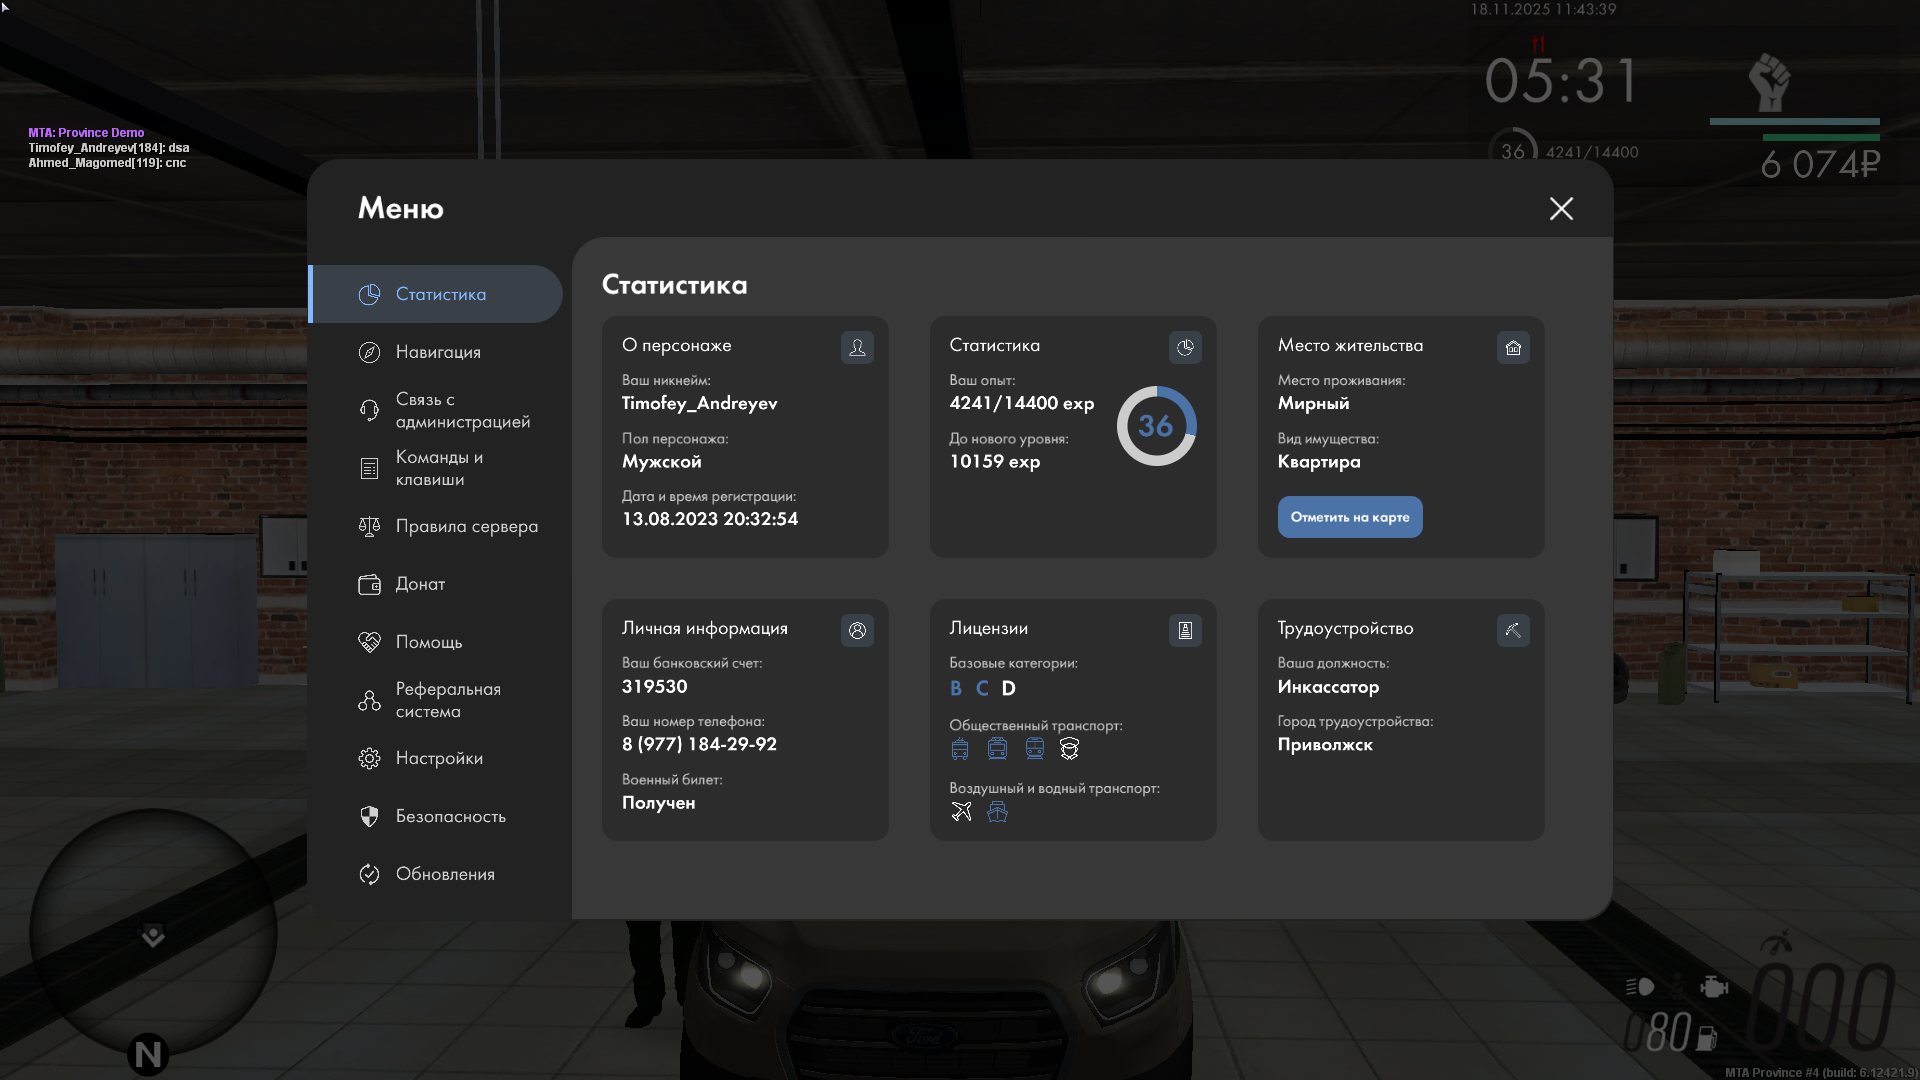
Task: Click the boat license icon
Action: point(997,811)
